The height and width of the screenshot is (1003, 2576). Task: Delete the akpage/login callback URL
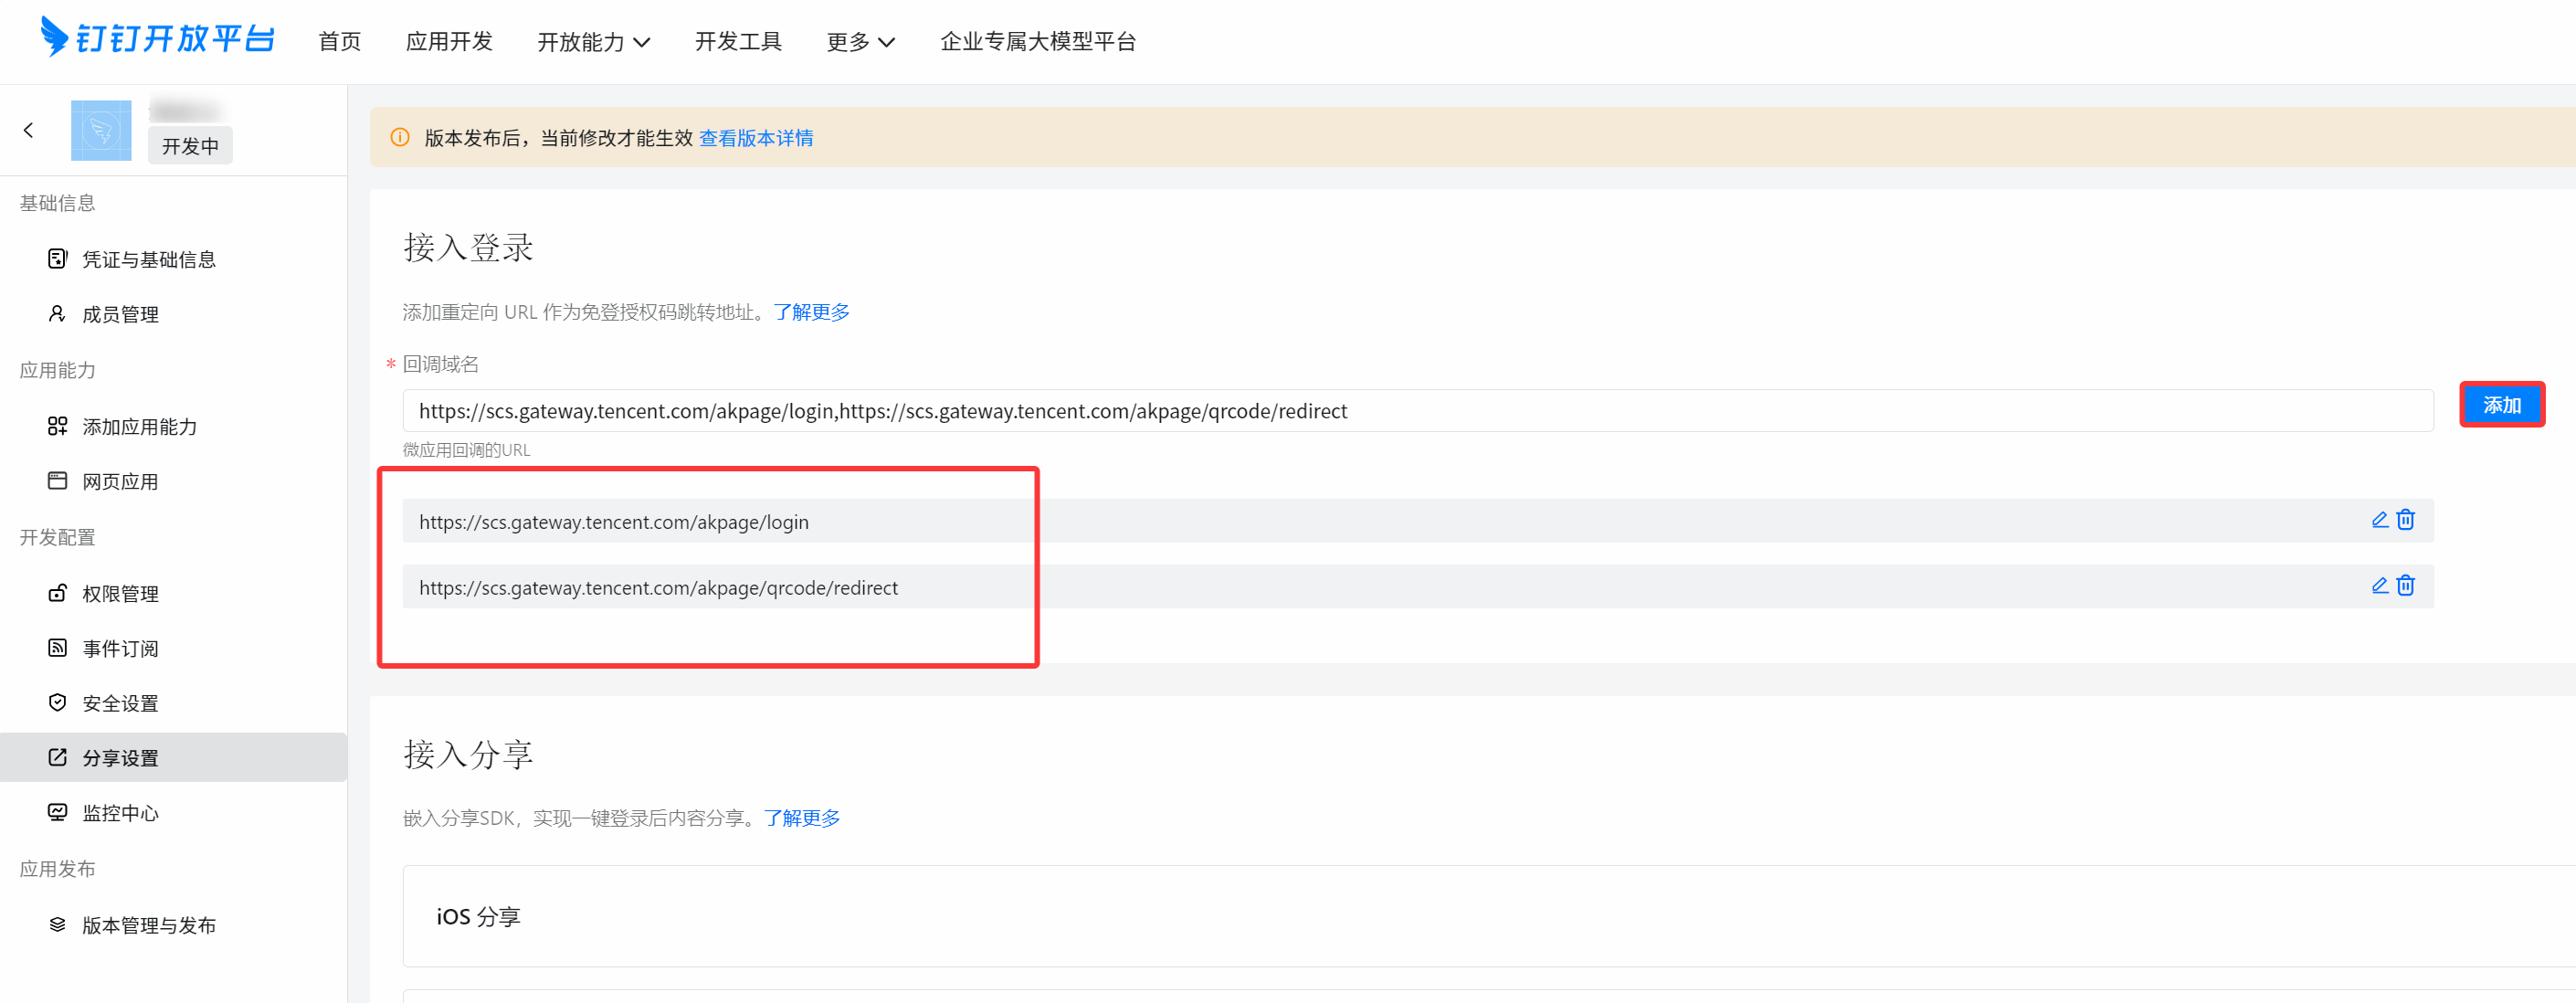(x=2405, y=520)
